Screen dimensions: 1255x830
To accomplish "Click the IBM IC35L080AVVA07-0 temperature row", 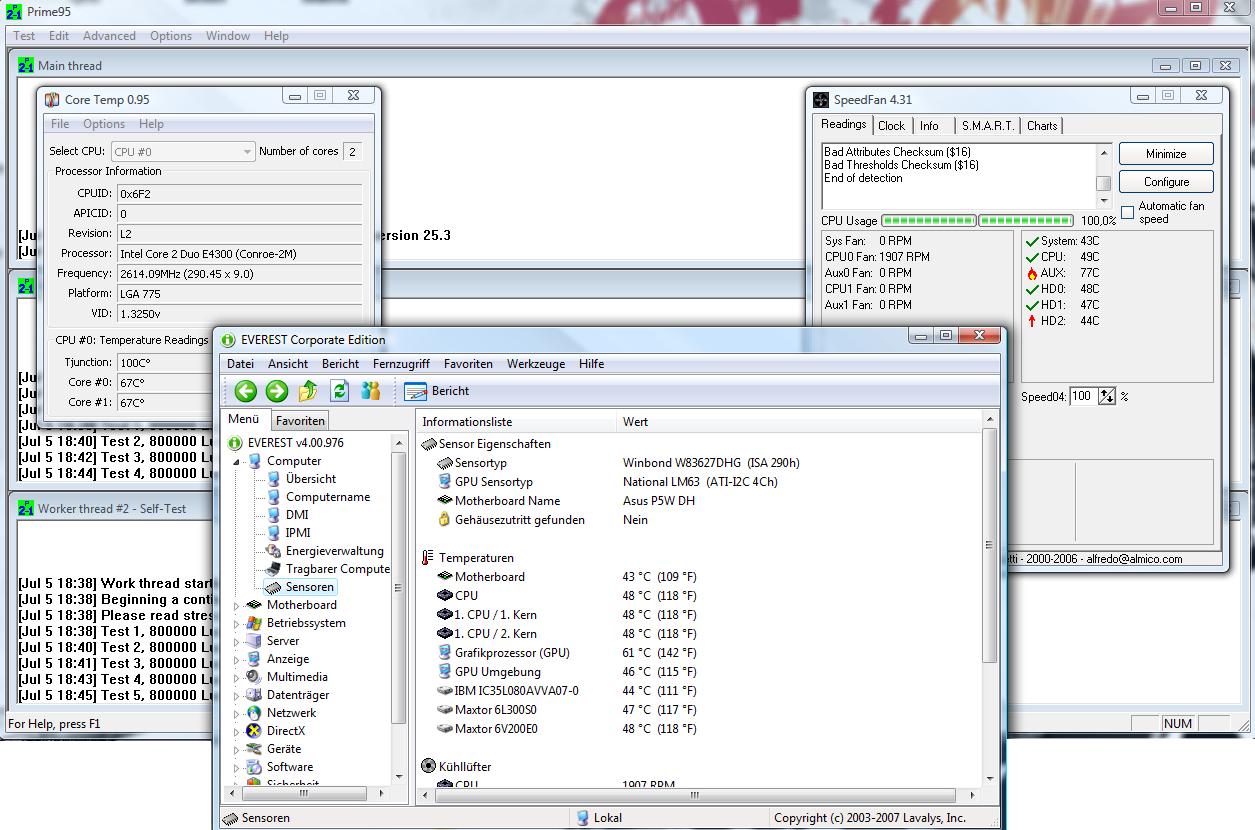I will [x=700, y=691].
